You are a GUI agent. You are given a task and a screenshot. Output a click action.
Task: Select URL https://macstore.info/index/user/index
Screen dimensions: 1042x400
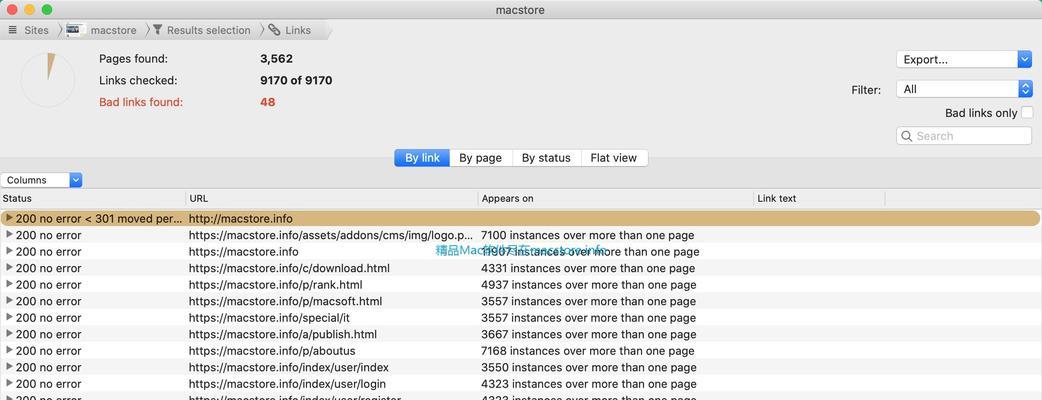(x=289, y=368)
